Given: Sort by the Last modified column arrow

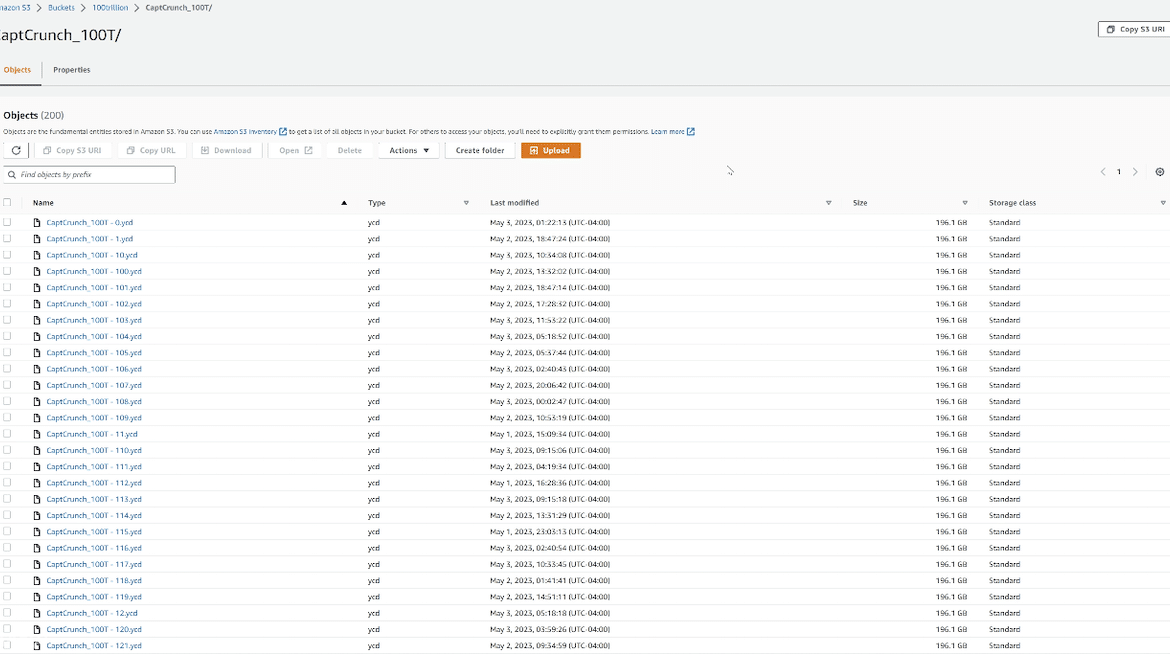Looking at the screenshot, I should [x=828, y=203].
